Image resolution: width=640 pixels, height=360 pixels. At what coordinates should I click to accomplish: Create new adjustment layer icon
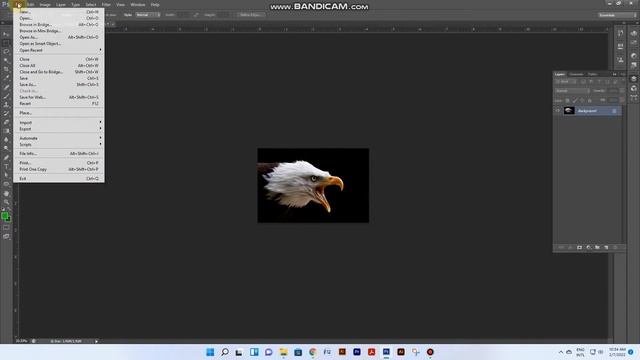pyautogui.click(x=588, y=247)
